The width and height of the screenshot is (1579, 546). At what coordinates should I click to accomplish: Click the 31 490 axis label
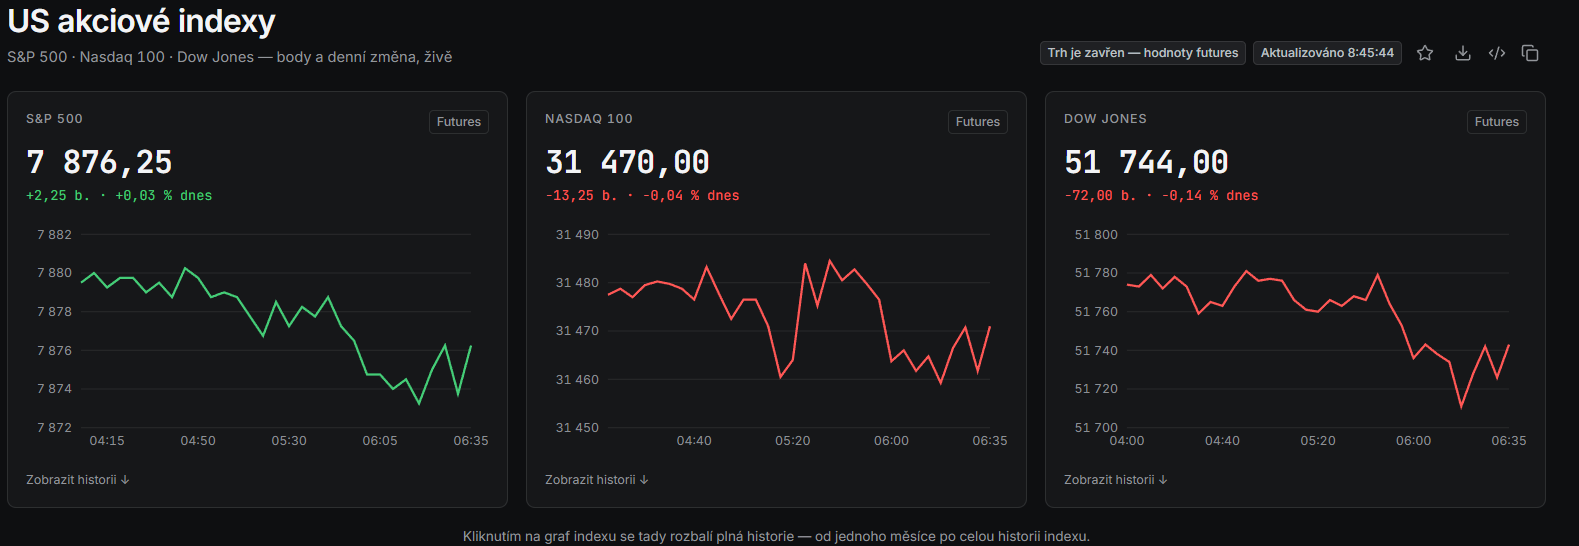[x=577, y=235]
